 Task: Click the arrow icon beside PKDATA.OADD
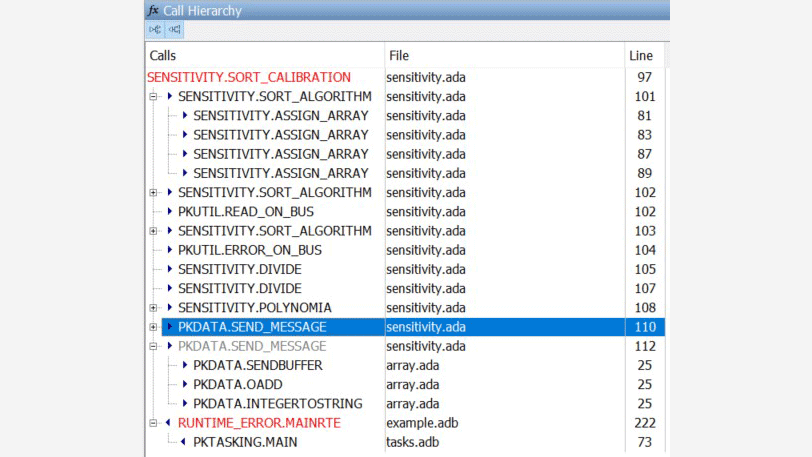click(184, 385)
